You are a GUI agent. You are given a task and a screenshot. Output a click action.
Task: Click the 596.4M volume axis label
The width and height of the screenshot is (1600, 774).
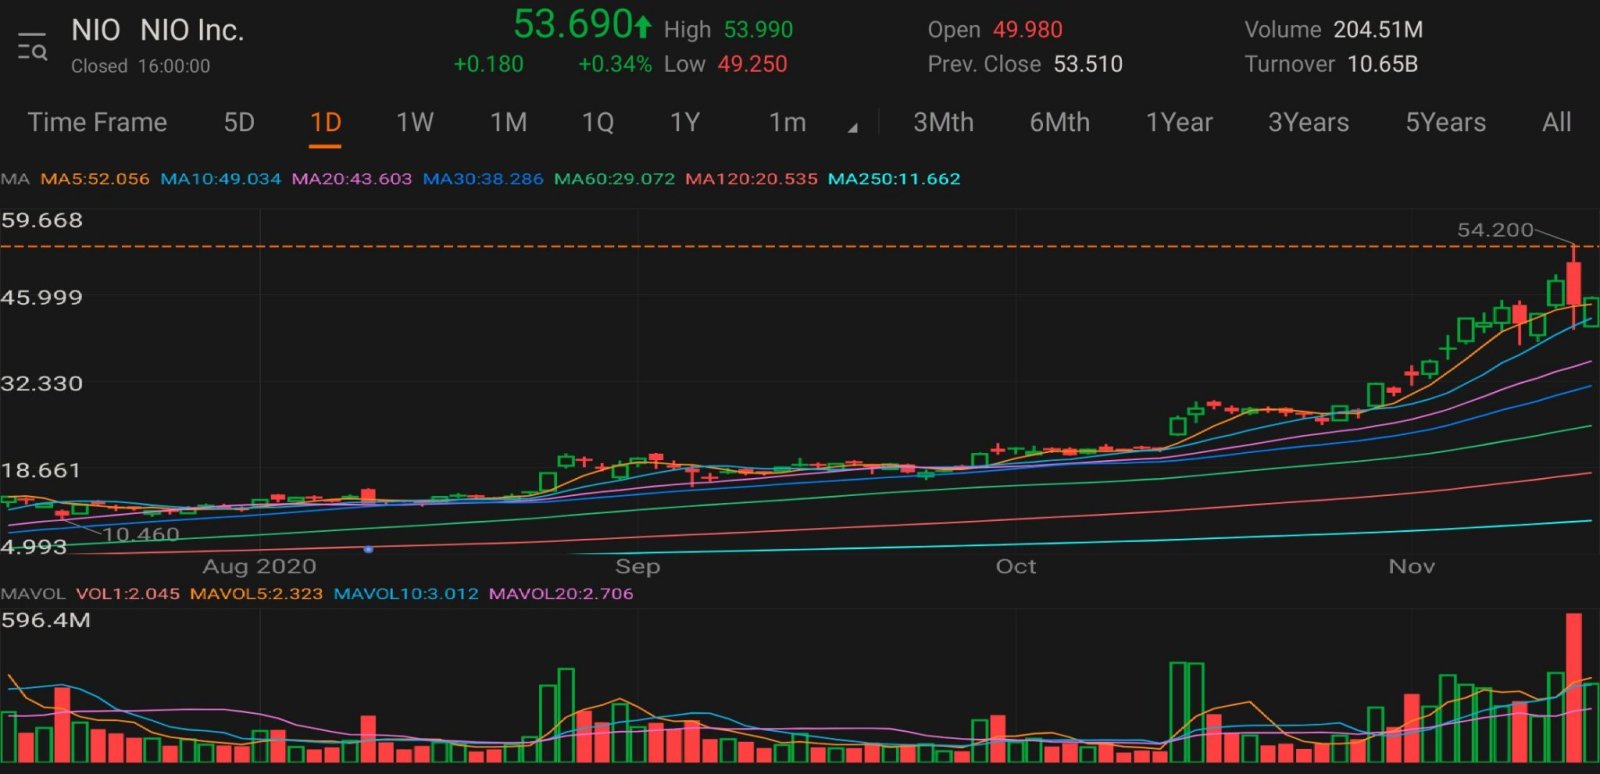pos(46,620)
